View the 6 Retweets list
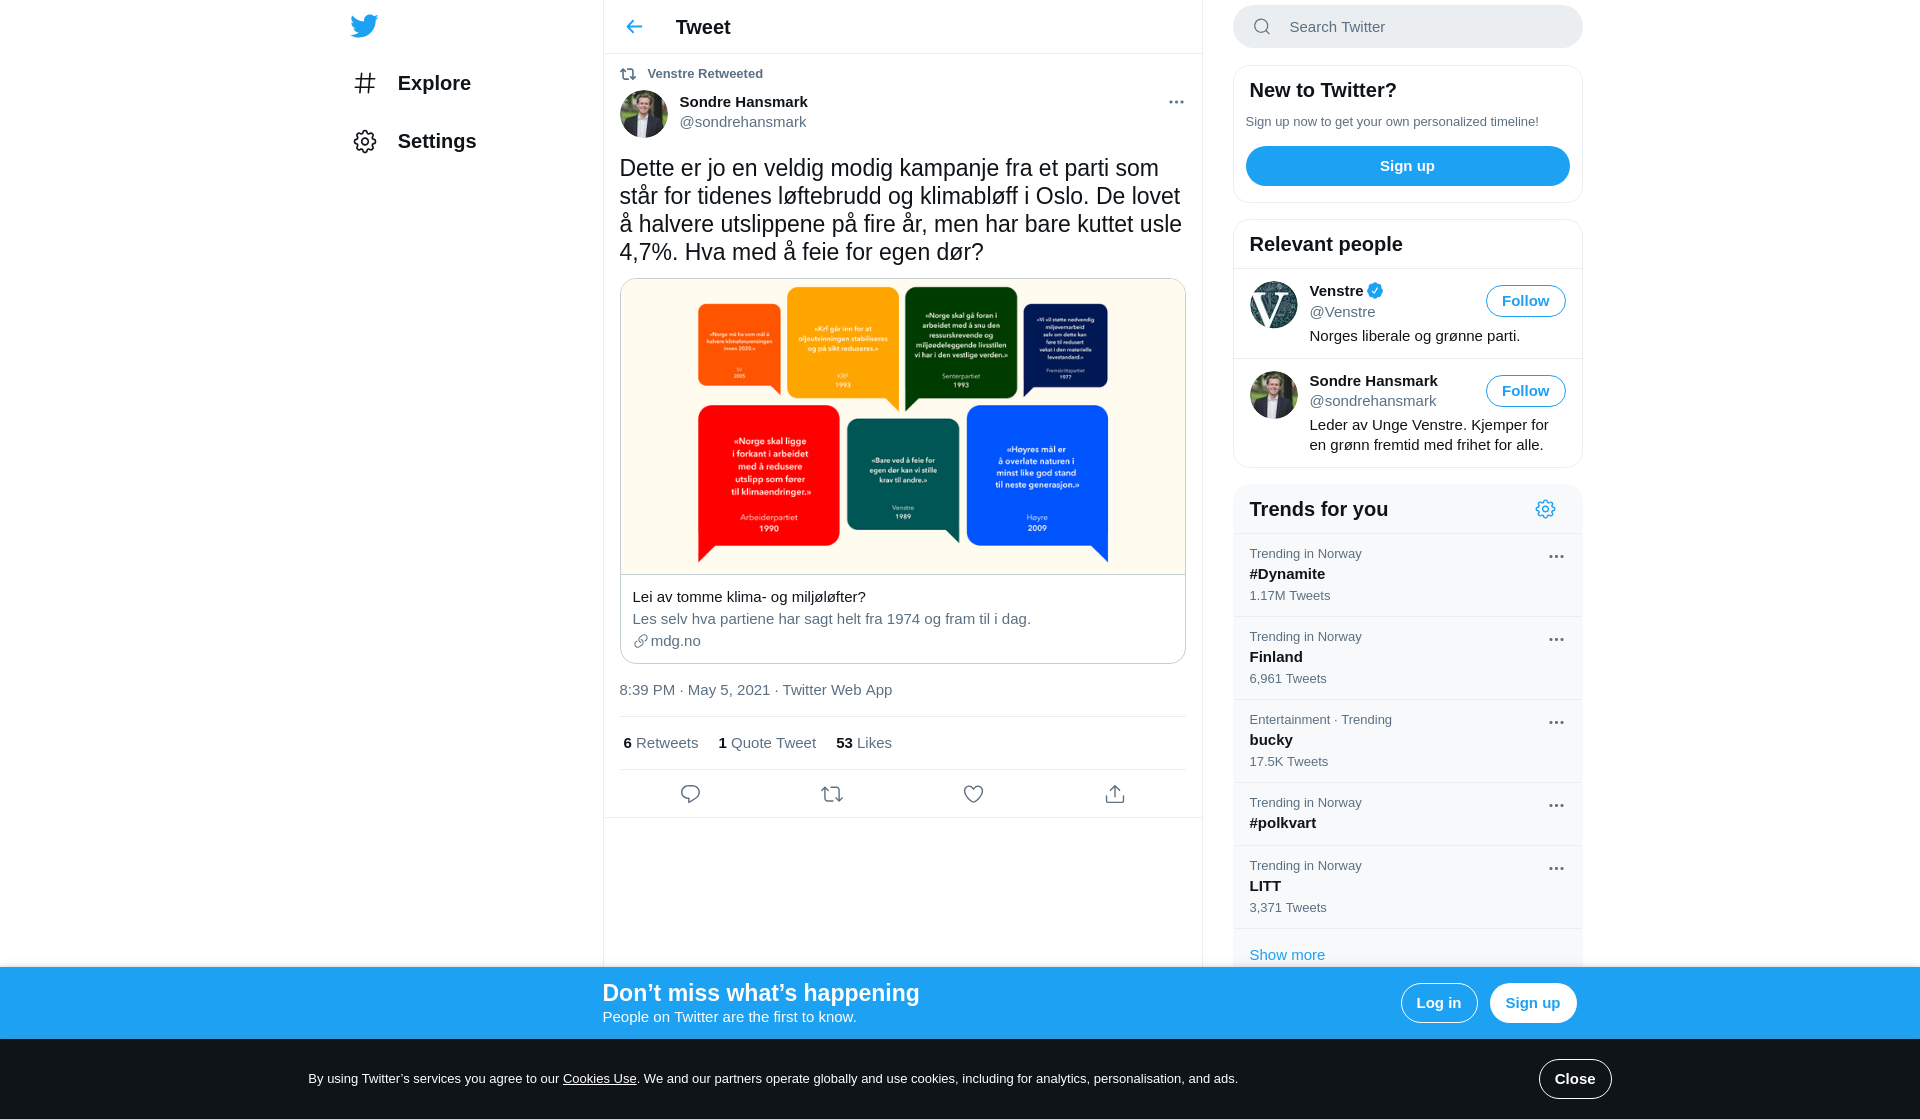 pos(660,743)
